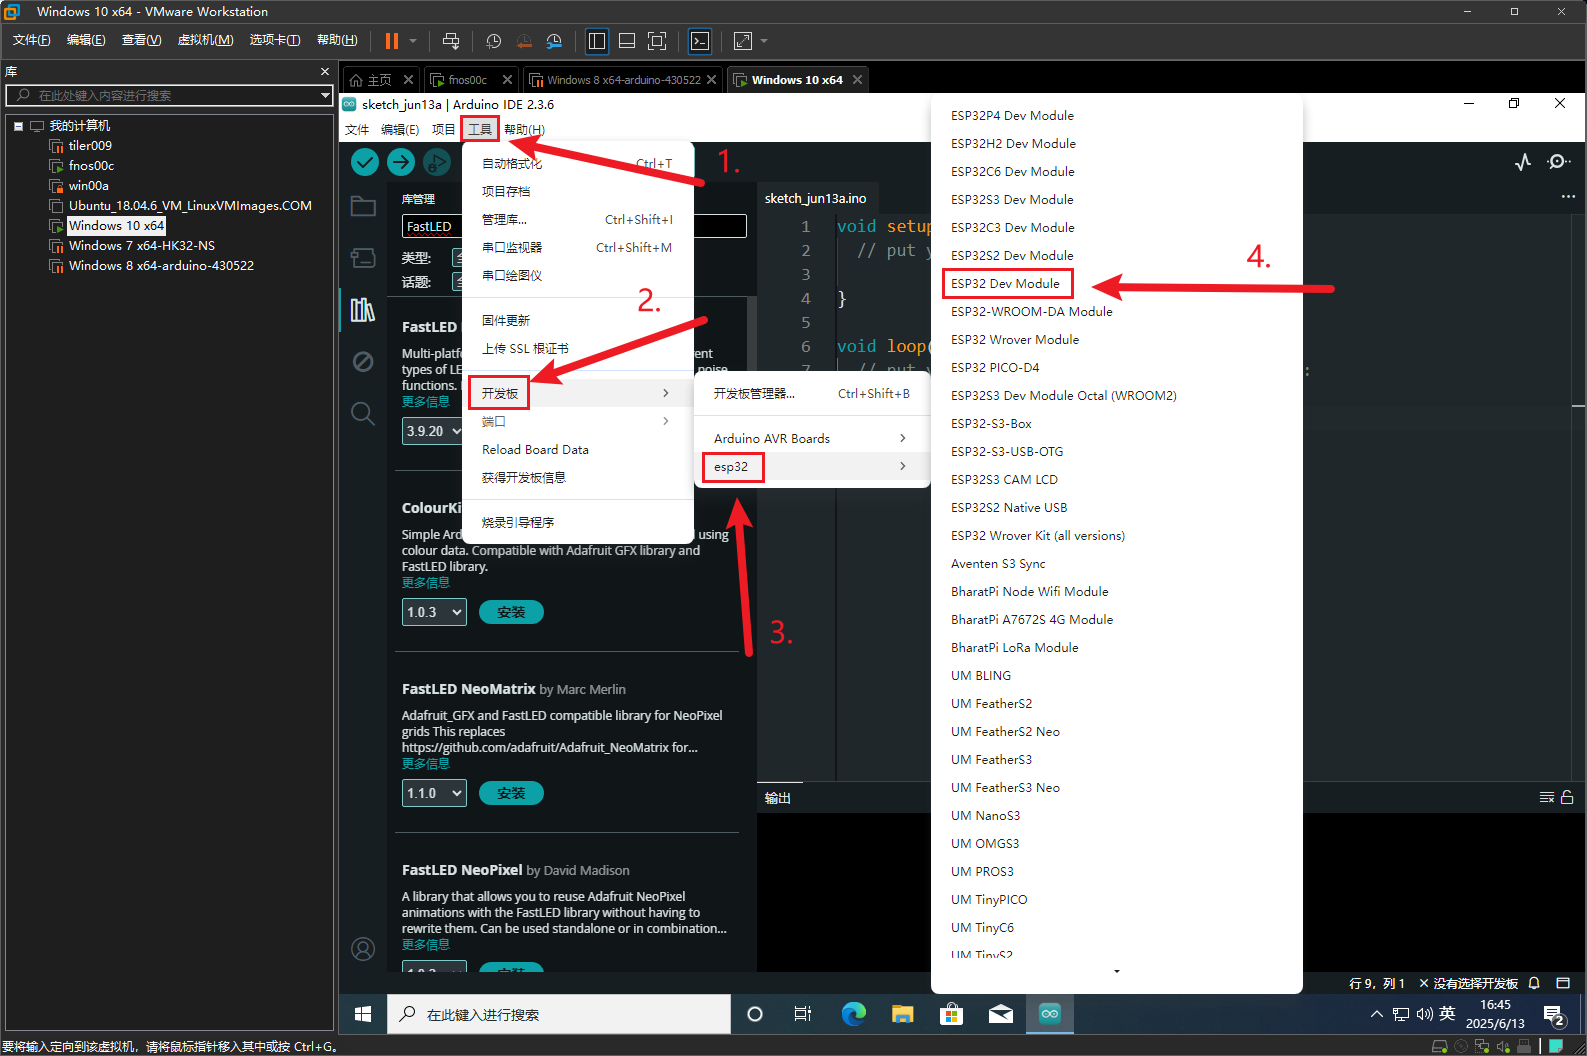1587x1056 pixels.
Task: Click the output panel lock icon
Action: pyautogui.click(x=1567, y=797)
